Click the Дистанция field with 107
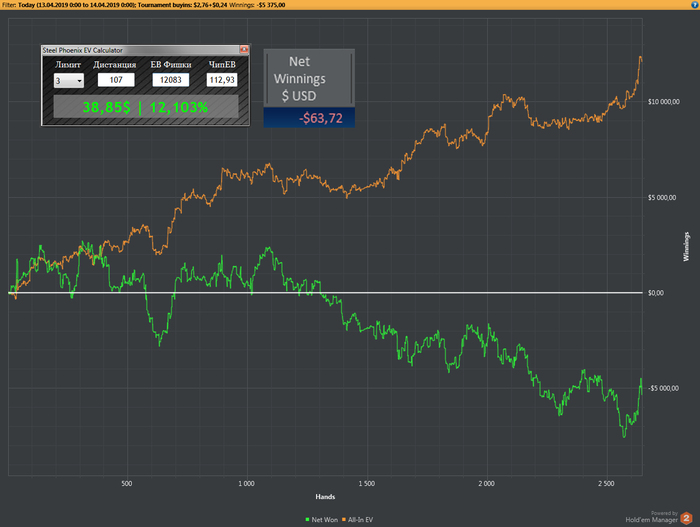 click(x=116, y=80)
